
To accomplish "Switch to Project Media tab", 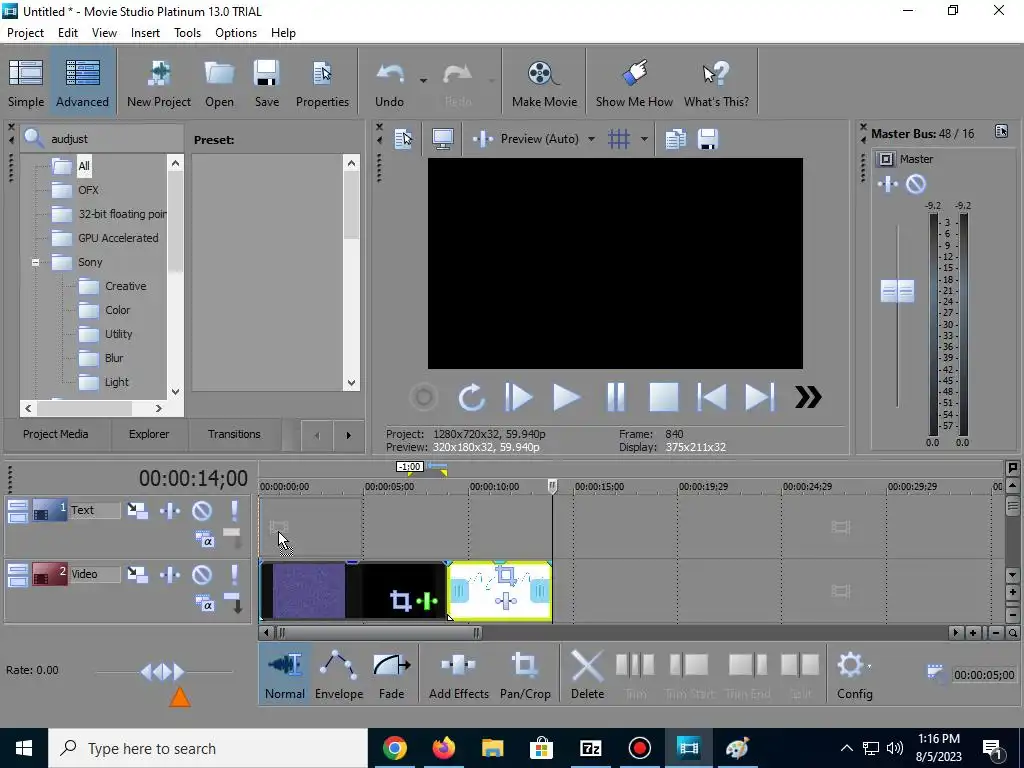I will (x=56, y=434).
